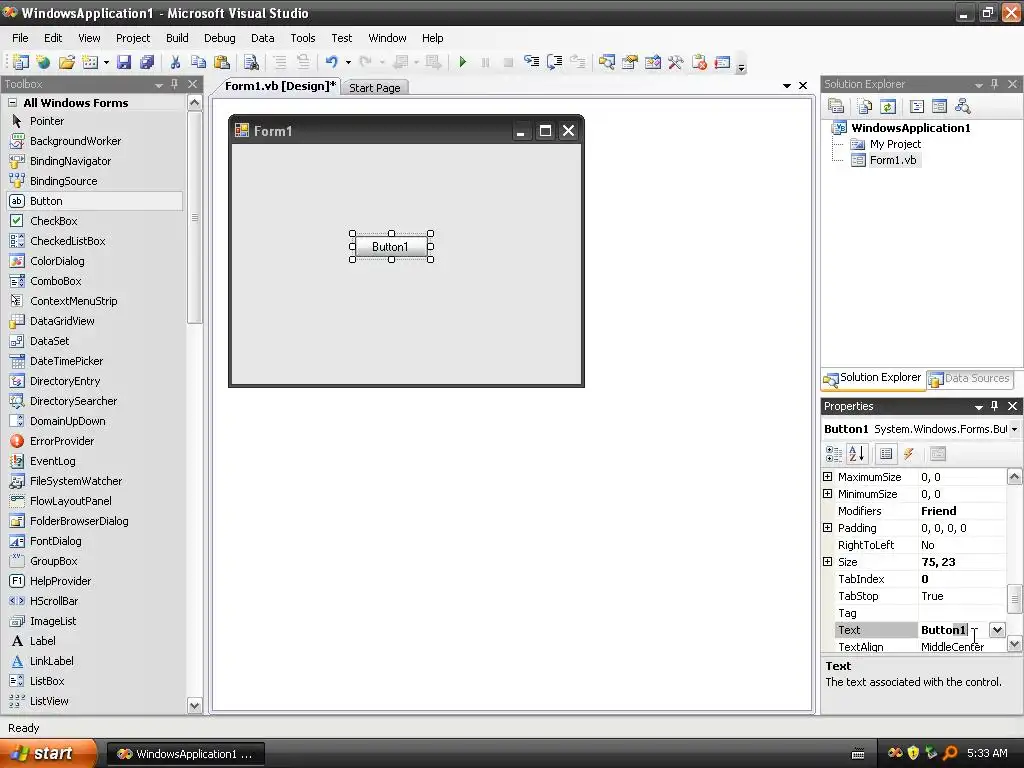
Task: Open the Tools menu
Action: pos(303,38)
